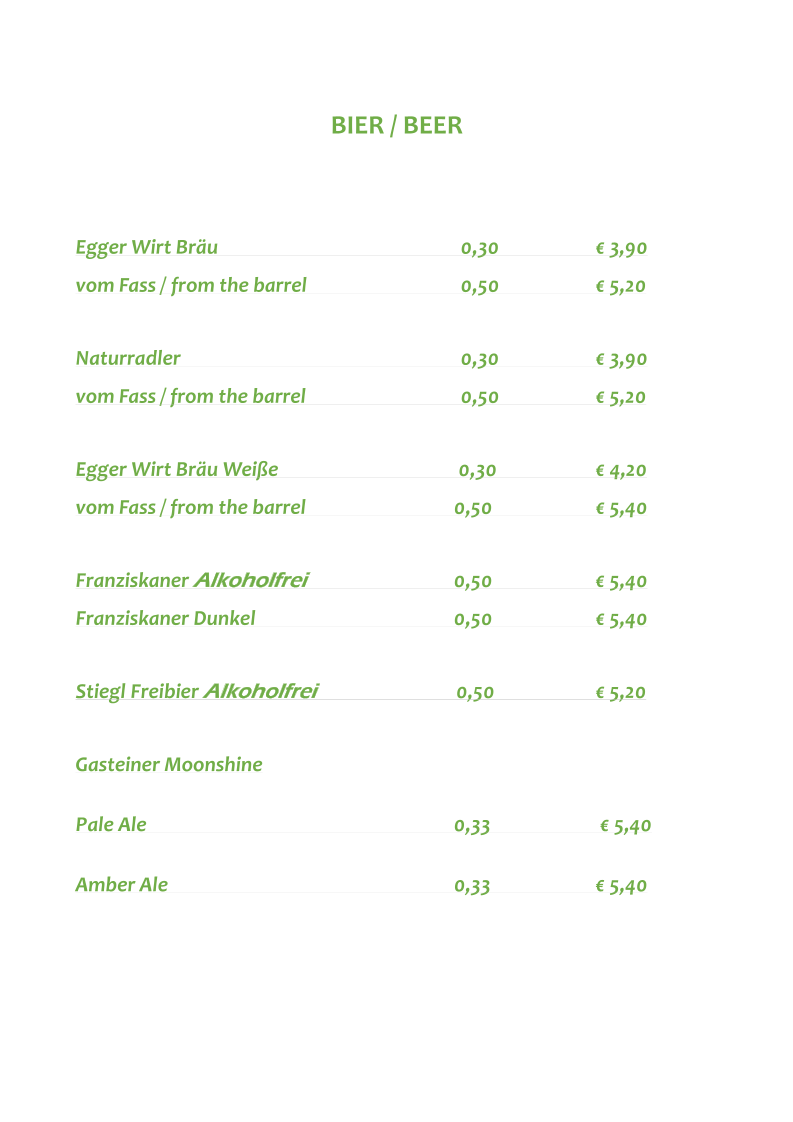
Task: Click the € 5,20 price on the first barrel line
Action: click(621, 286)
